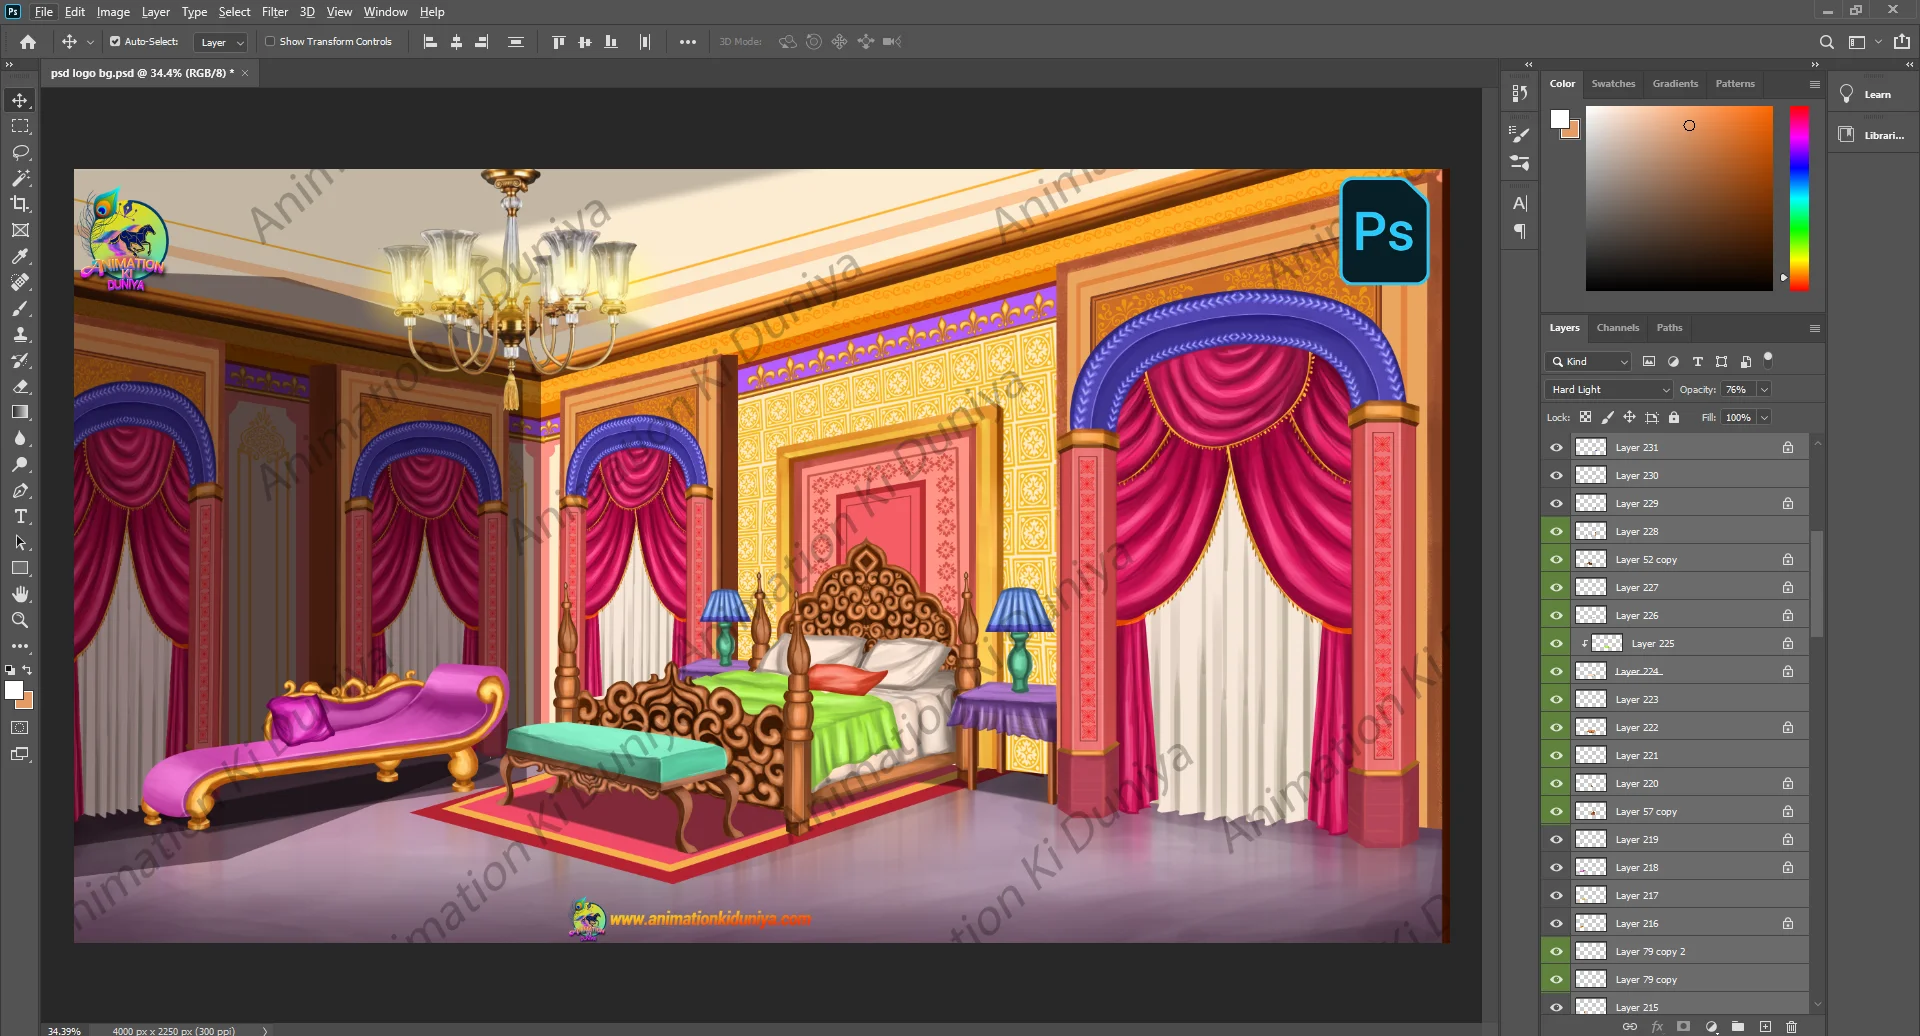
Task: Click the delete layer trash icon
Action: tap(1791, 1027)
